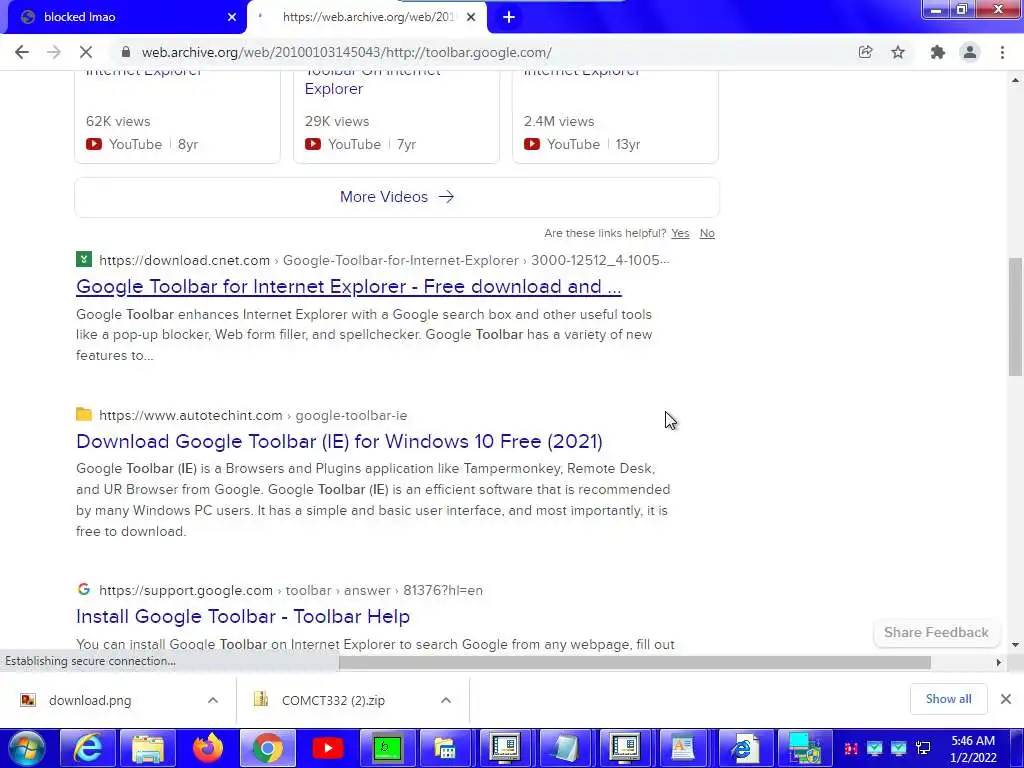This screenshot has height=768, width=1024.
Task: Expand options for COMCT332 (2).zip
Action: point(446,700)
